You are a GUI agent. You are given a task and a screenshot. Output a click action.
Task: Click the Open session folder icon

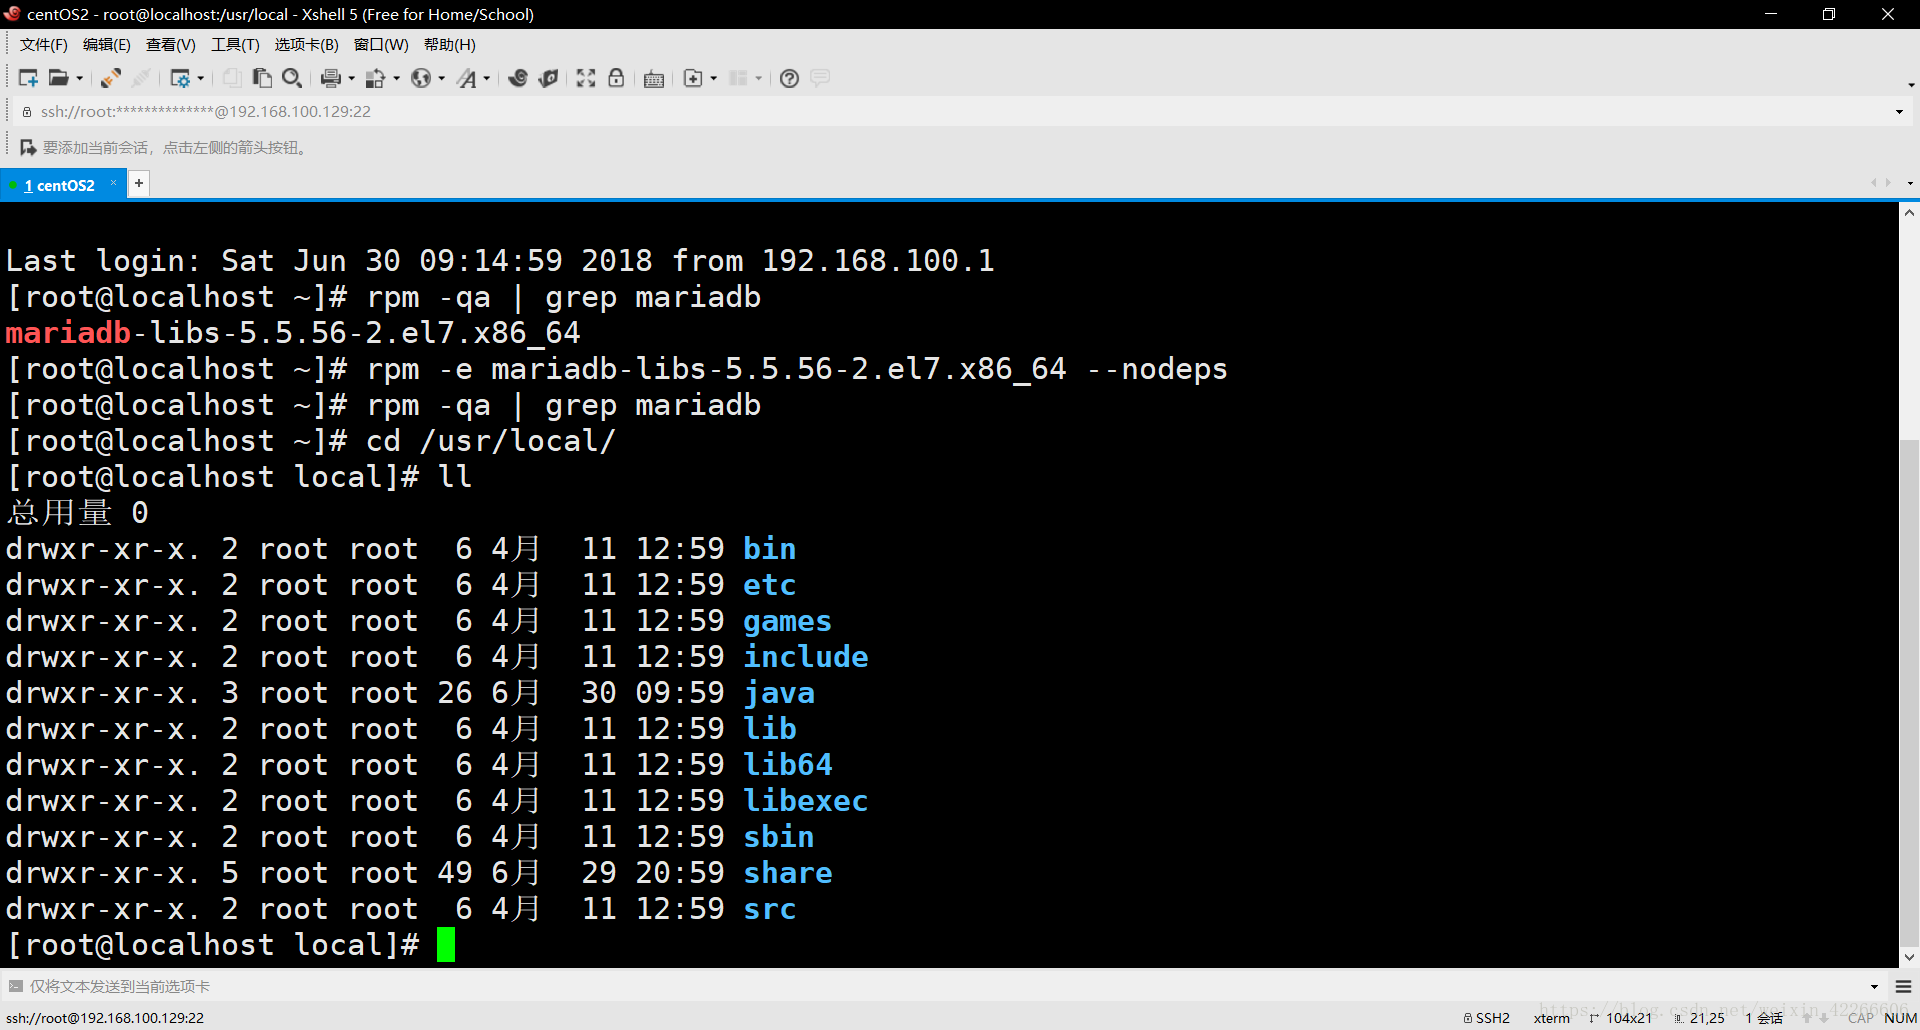pyautogui.click(x=59, y=78)
